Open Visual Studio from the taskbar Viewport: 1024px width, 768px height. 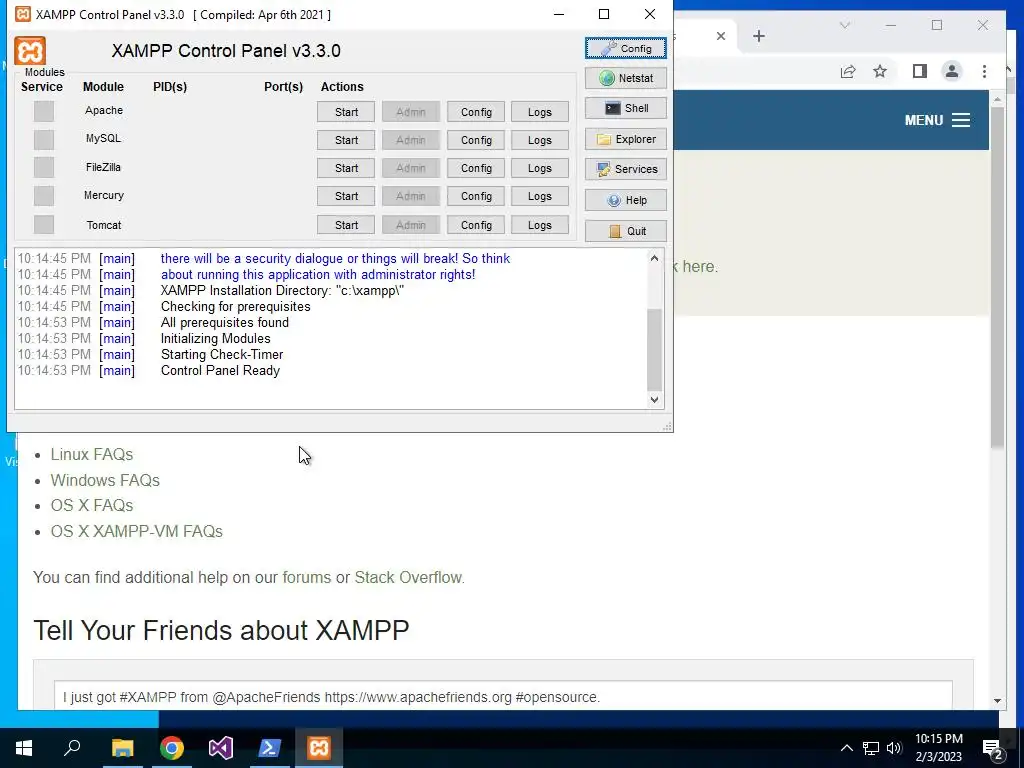221,748
